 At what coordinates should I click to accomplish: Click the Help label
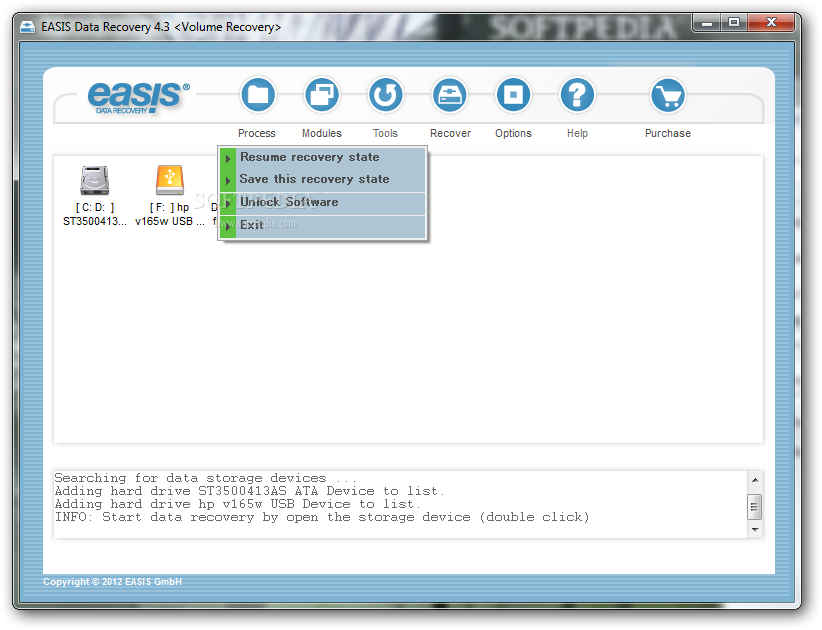tap(577, 133)
